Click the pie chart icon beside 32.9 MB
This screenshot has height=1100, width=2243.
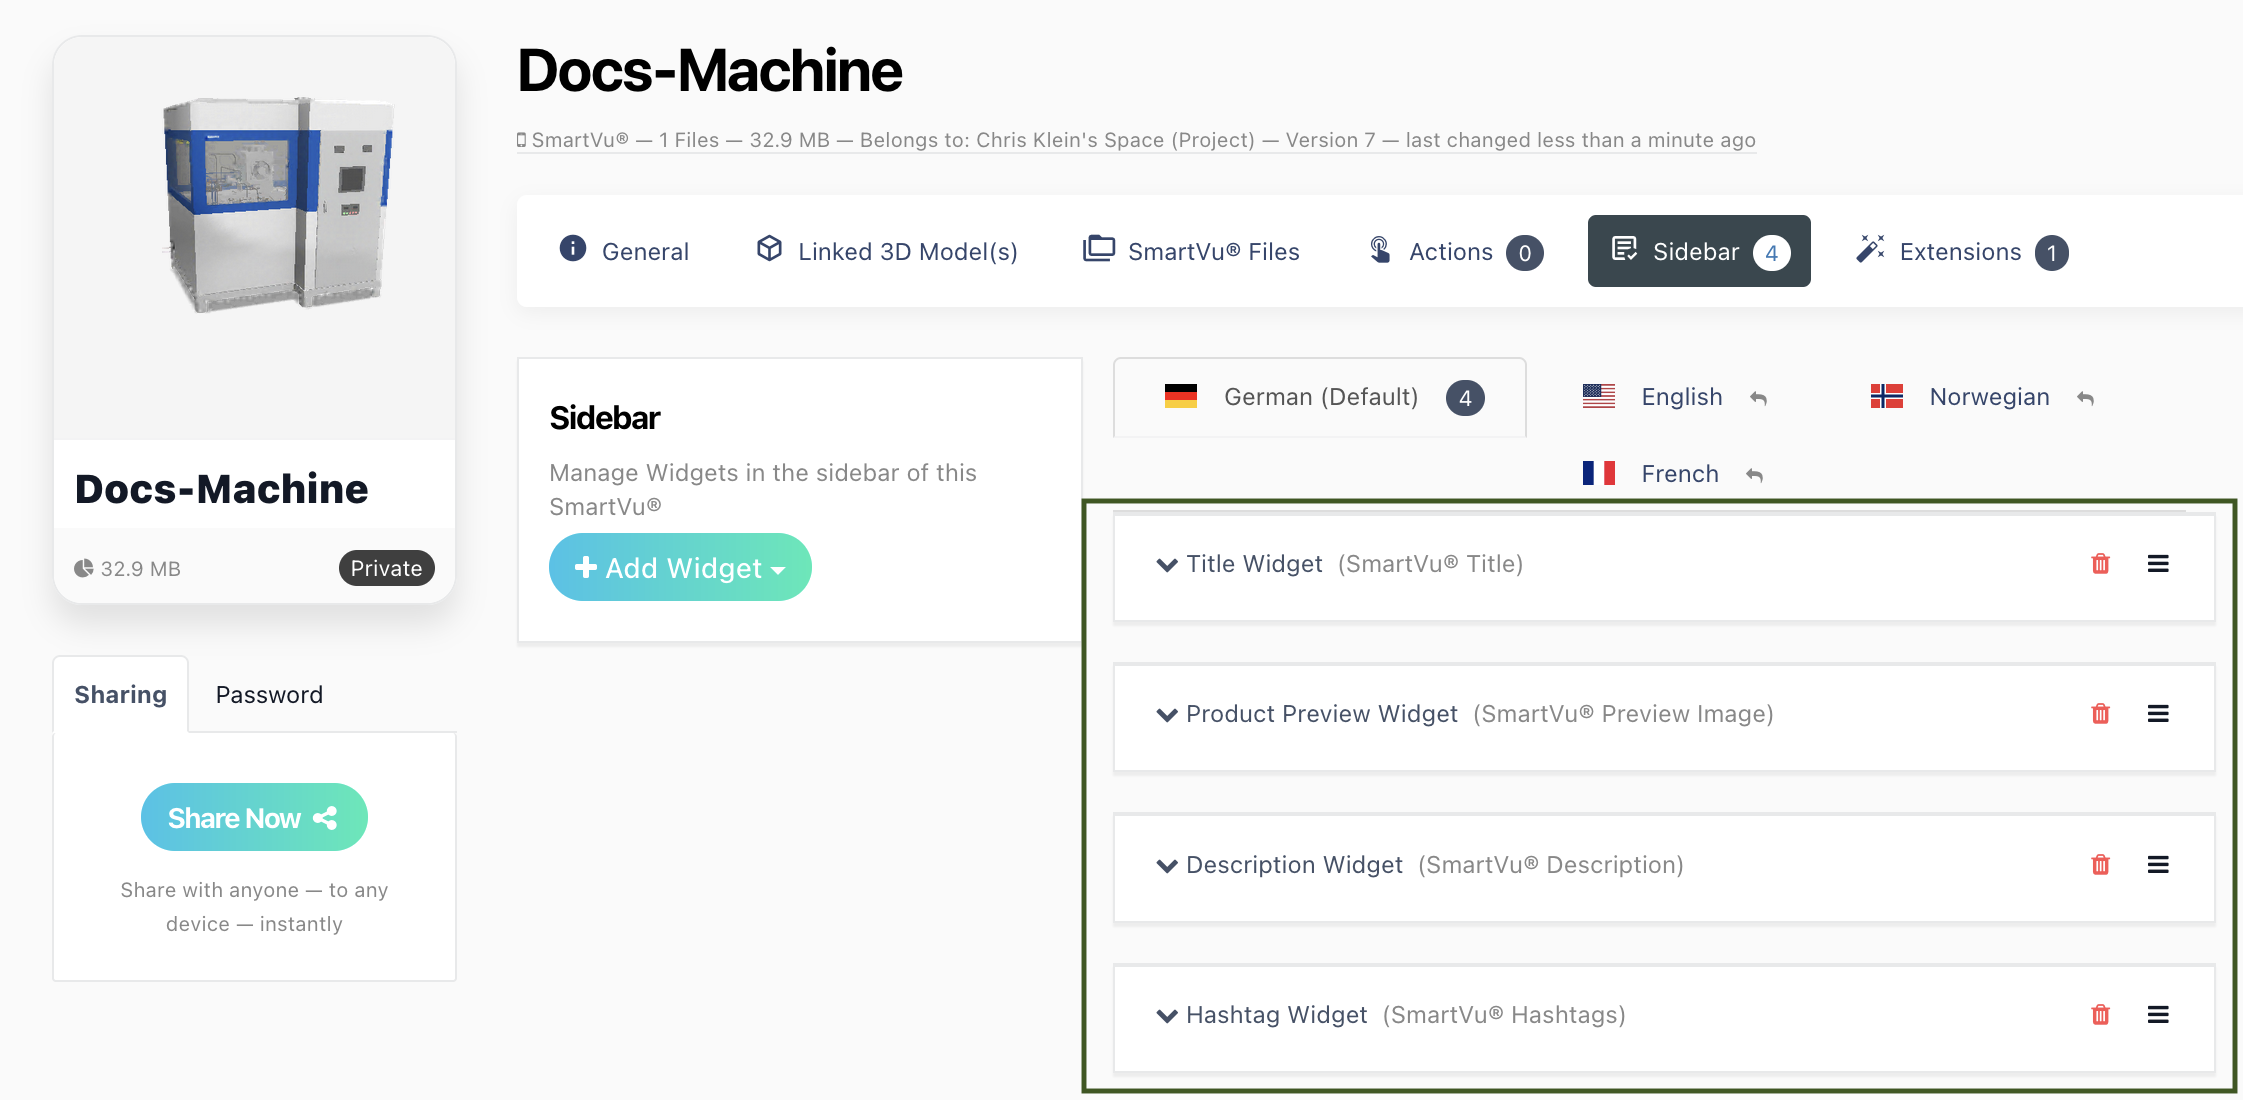pyautogui.click(x=84, y=568)
